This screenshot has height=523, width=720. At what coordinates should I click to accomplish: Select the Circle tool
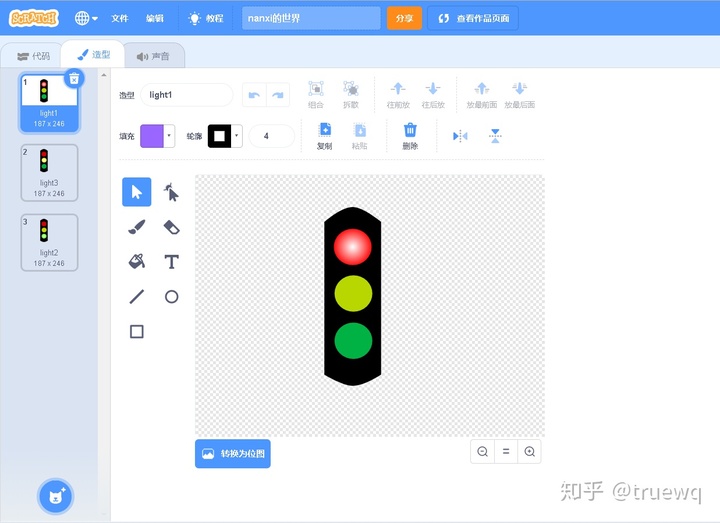[171, 297]
